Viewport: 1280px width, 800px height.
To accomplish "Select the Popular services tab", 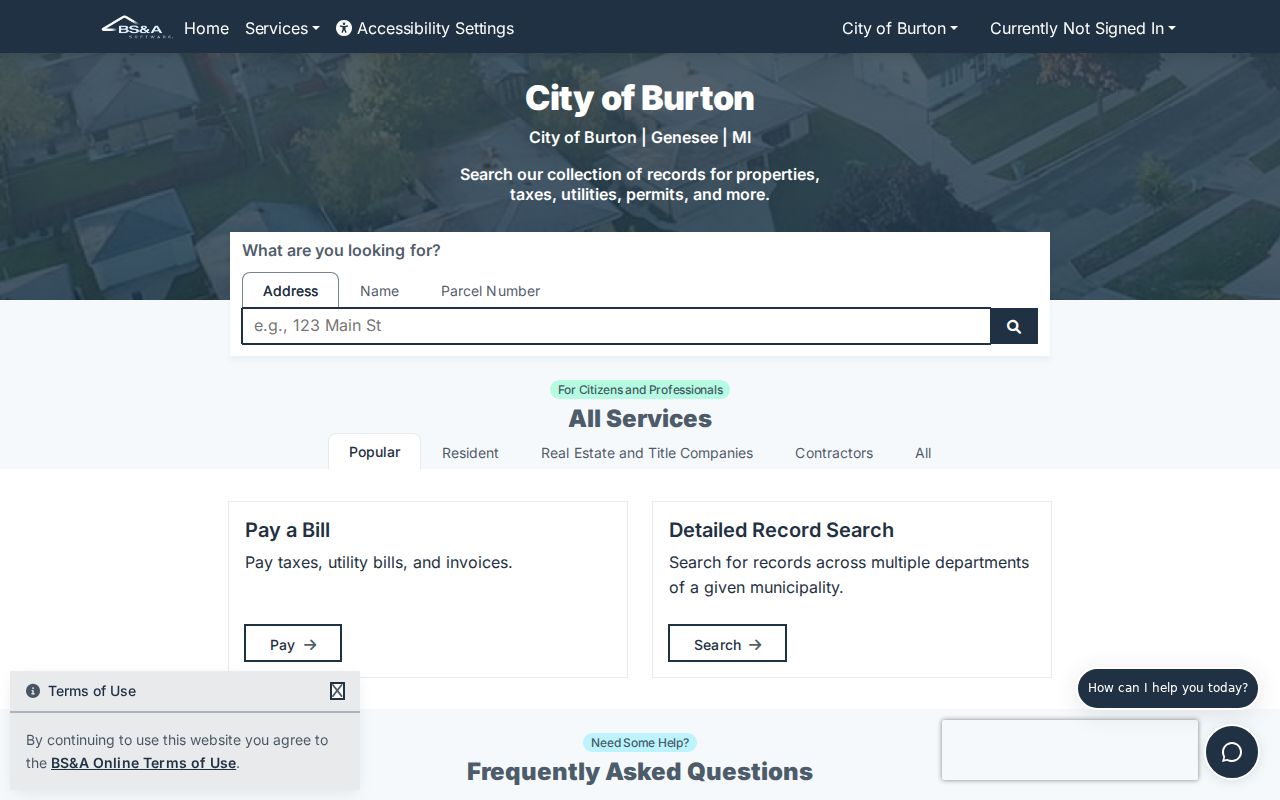I will [374, 452].
